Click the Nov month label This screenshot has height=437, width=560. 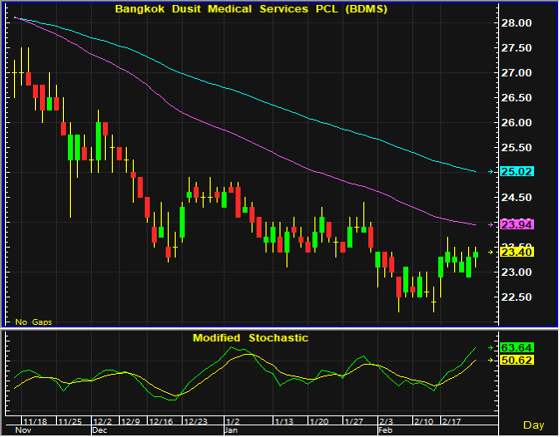pos(23,430)
